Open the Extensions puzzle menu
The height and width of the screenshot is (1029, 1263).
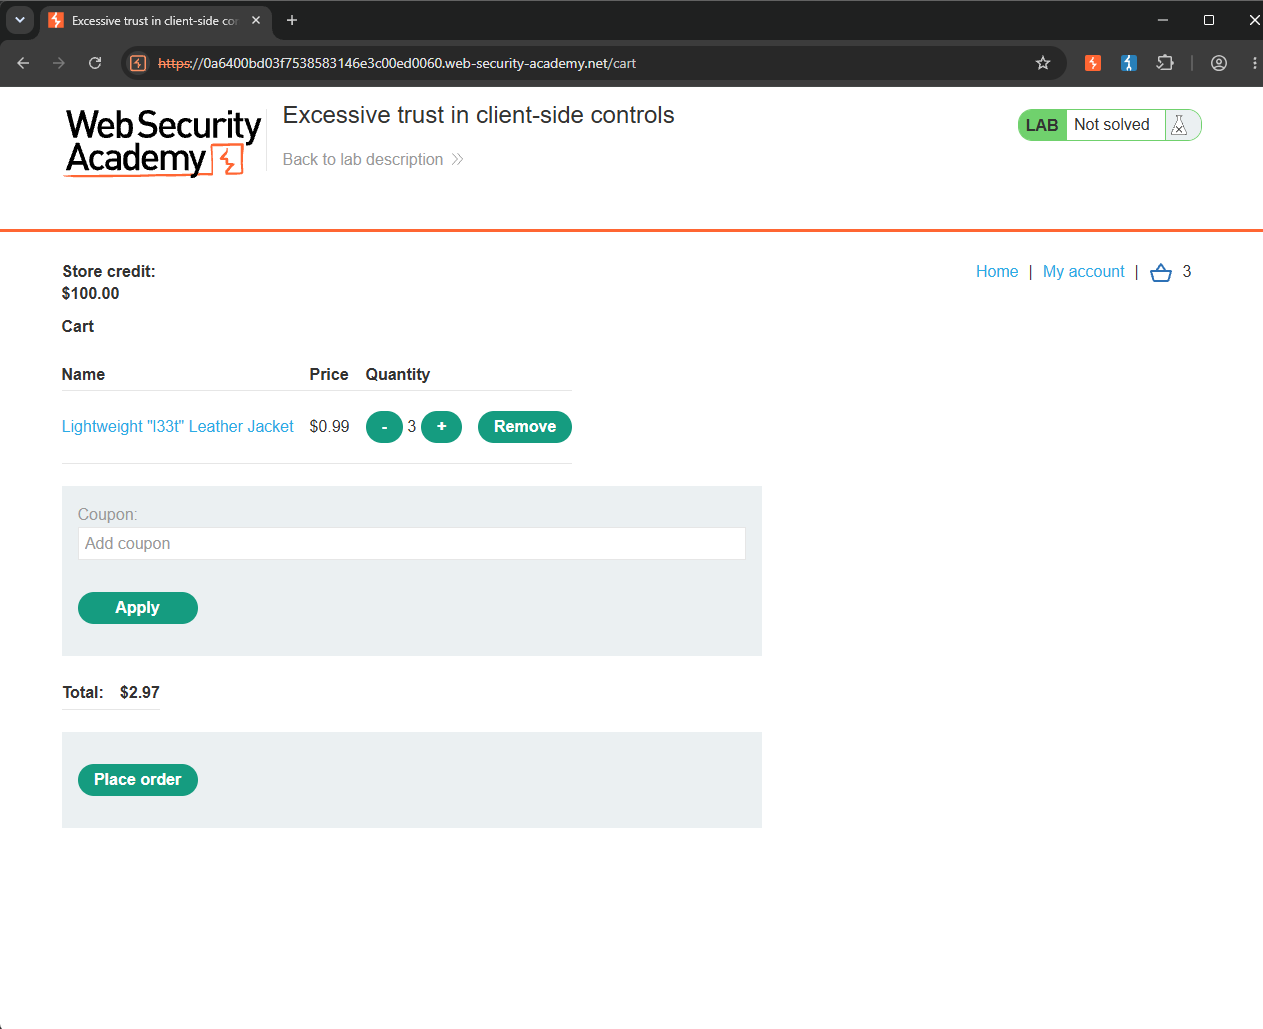point(1165,63)
